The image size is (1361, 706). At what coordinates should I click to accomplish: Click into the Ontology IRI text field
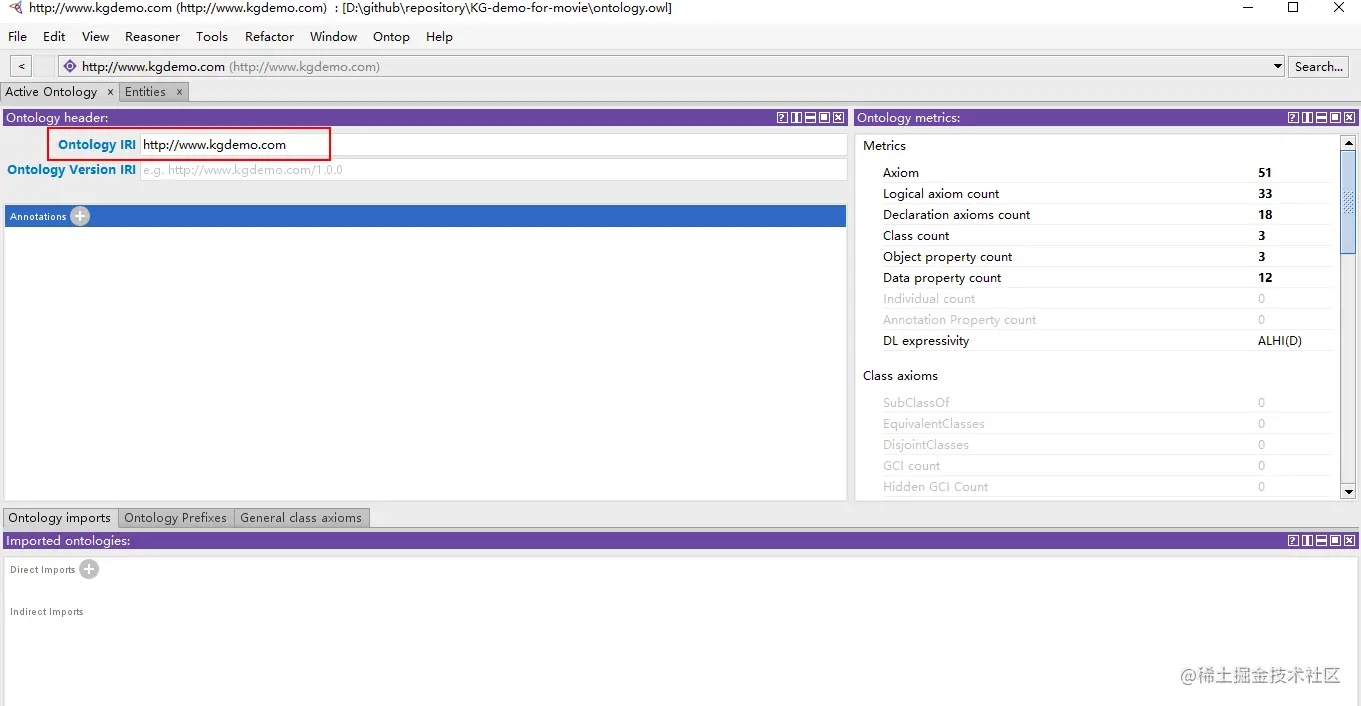pos(493,145)
